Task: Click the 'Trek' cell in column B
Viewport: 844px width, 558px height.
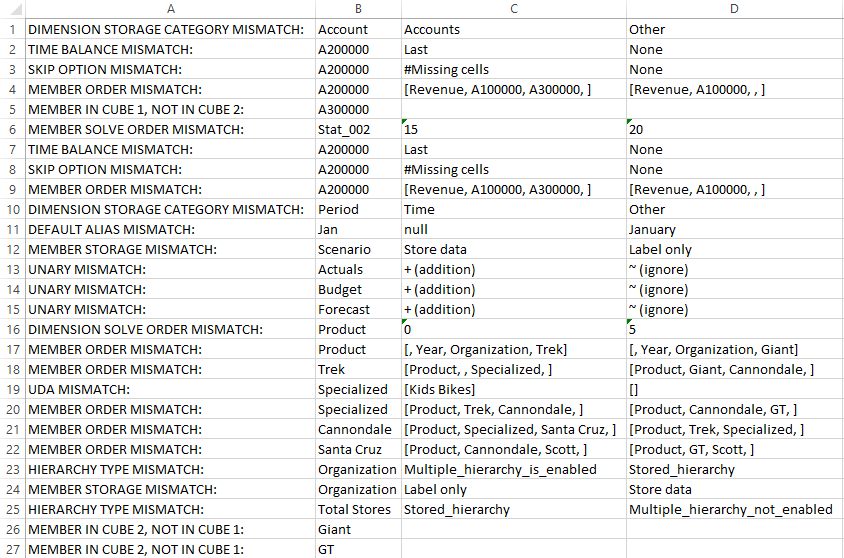Action: [x=358, y=370]
